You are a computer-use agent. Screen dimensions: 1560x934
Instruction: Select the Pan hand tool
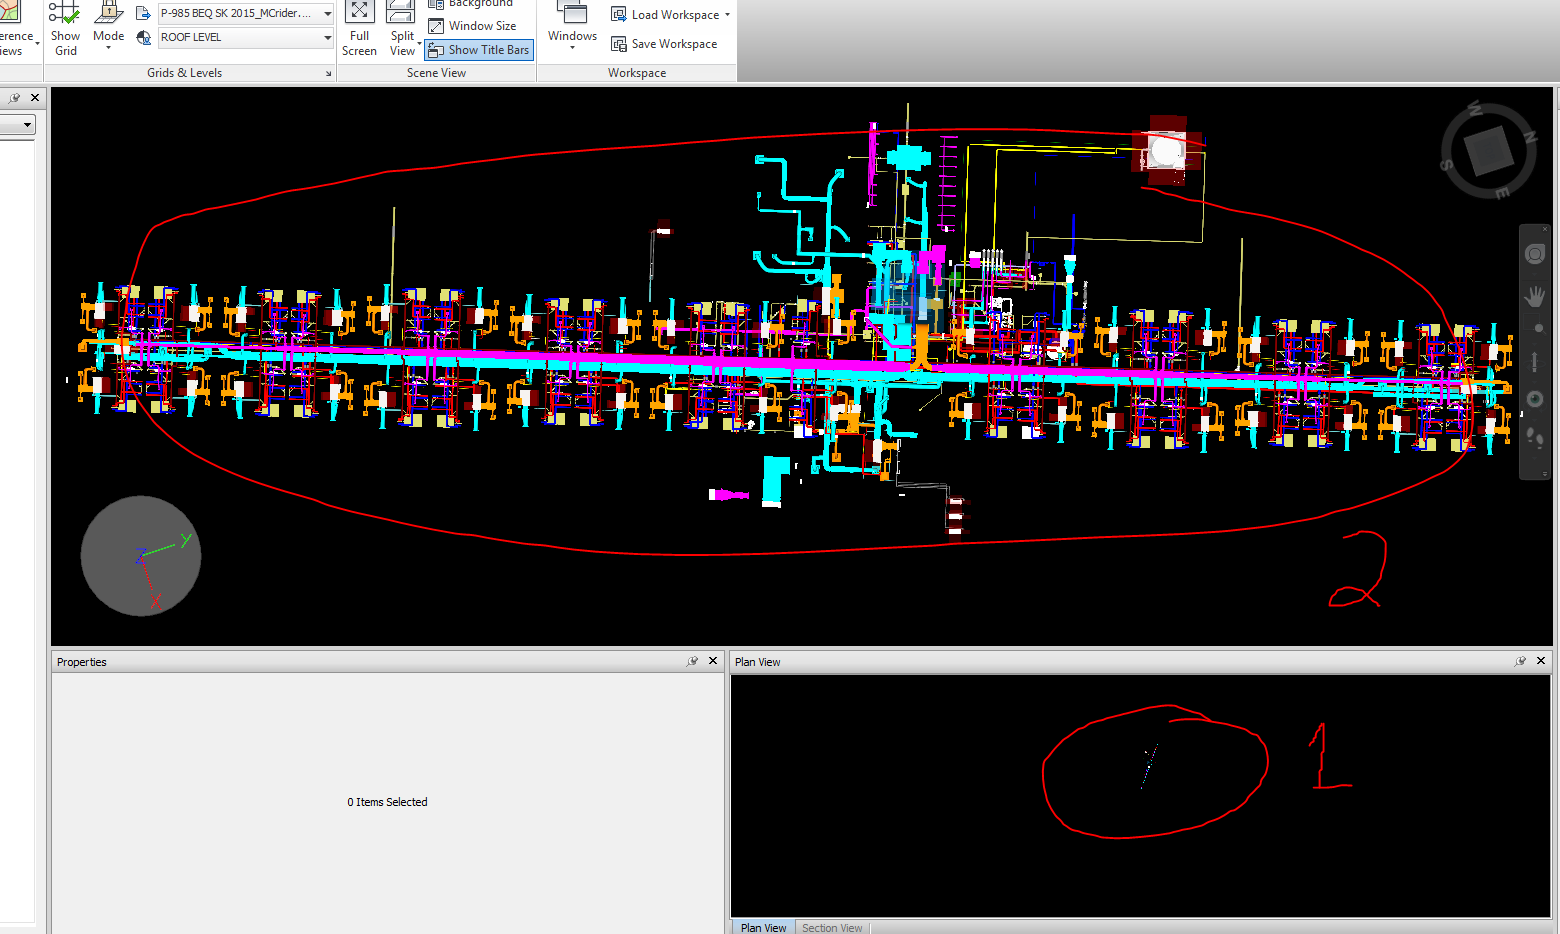tap(1535, 297)
